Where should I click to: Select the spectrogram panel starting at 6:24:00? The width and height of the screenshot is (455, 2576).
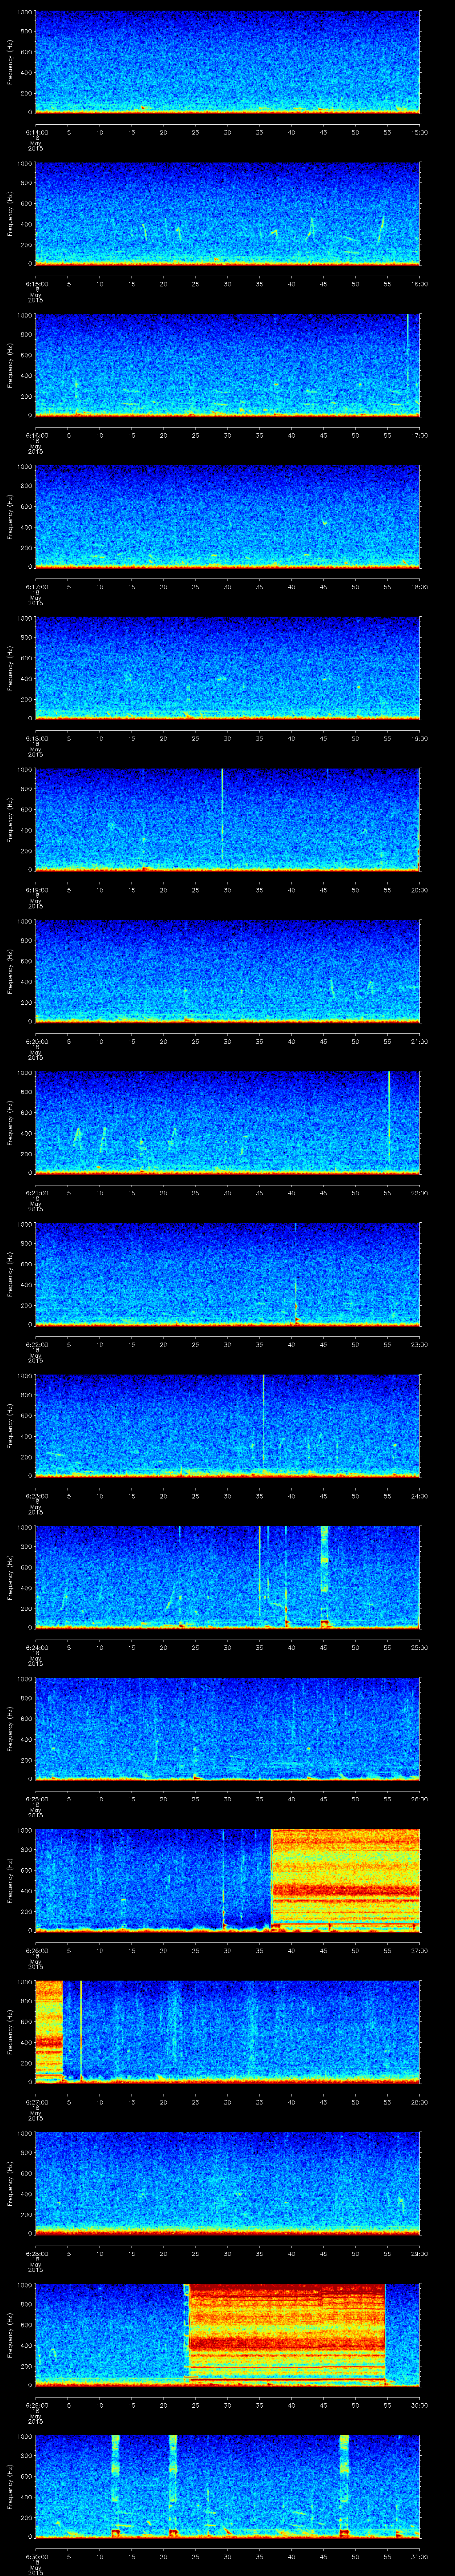(227, 1577)
